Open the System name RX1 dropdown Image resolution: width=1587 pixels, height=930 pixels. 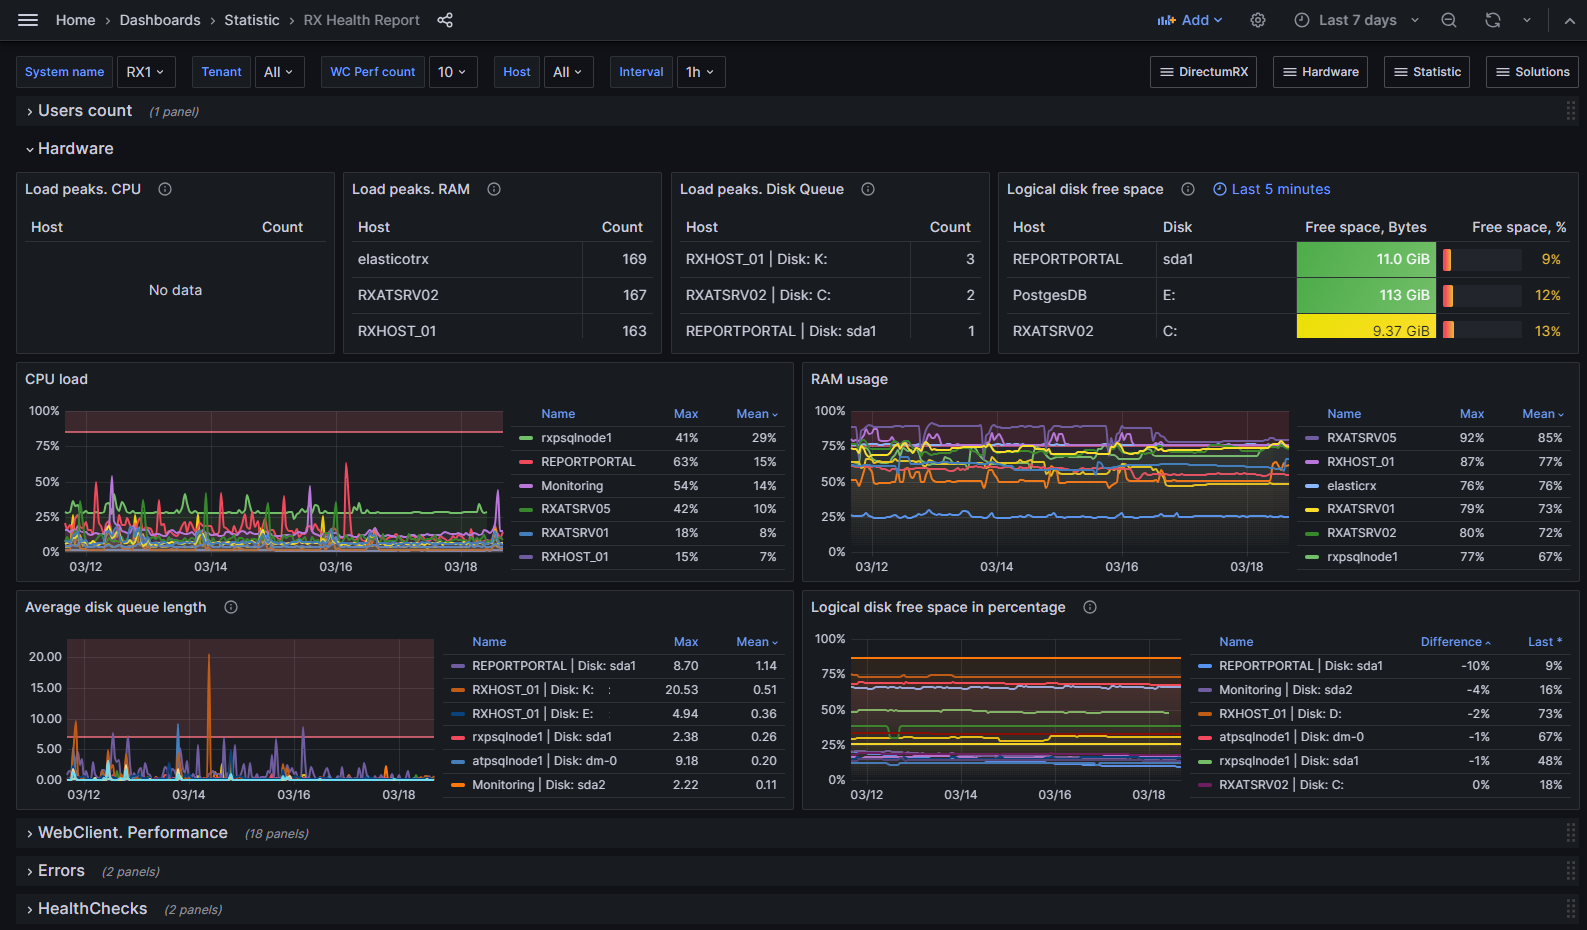(145, 72)
